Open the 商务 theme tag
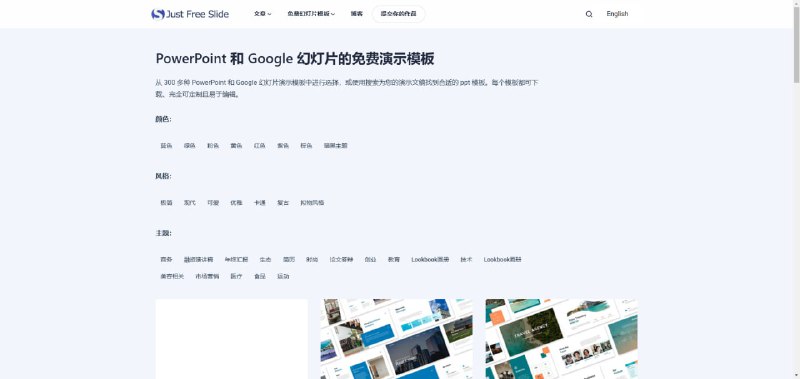The height and width of the screenshot is (379, 800). pos(166,260)
